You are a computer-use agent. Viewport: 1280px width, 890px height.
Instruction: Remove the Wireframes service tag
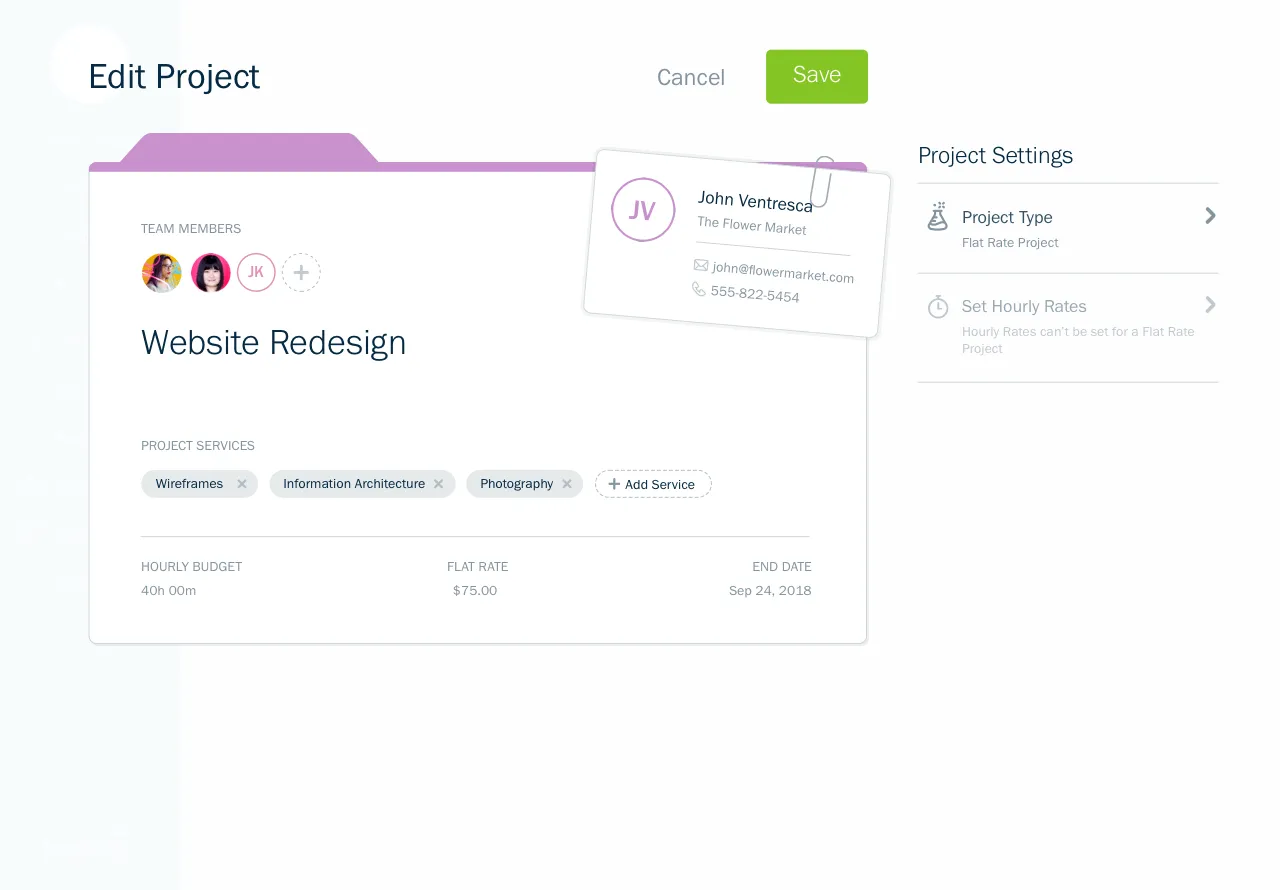coord(242,484)
